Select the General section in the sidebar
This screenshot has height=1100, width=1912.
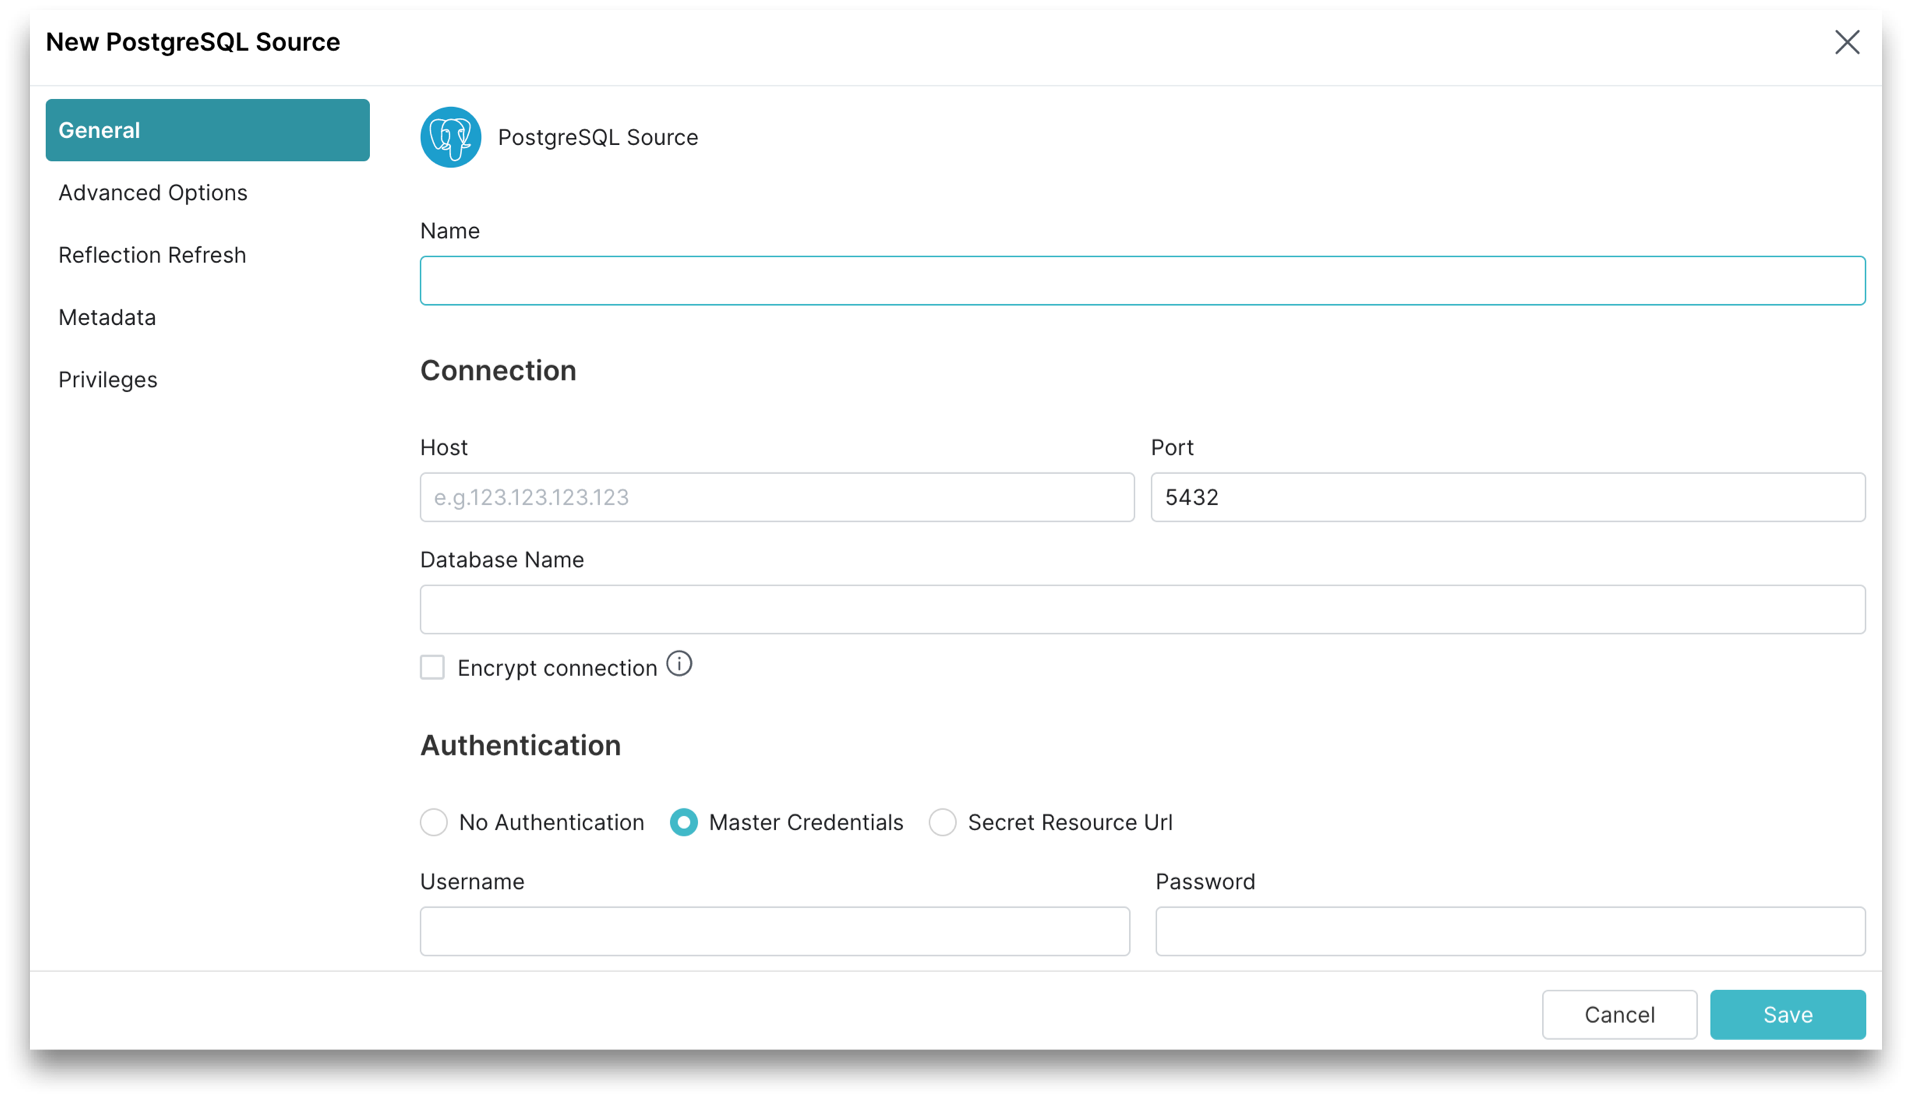(99, 129)
